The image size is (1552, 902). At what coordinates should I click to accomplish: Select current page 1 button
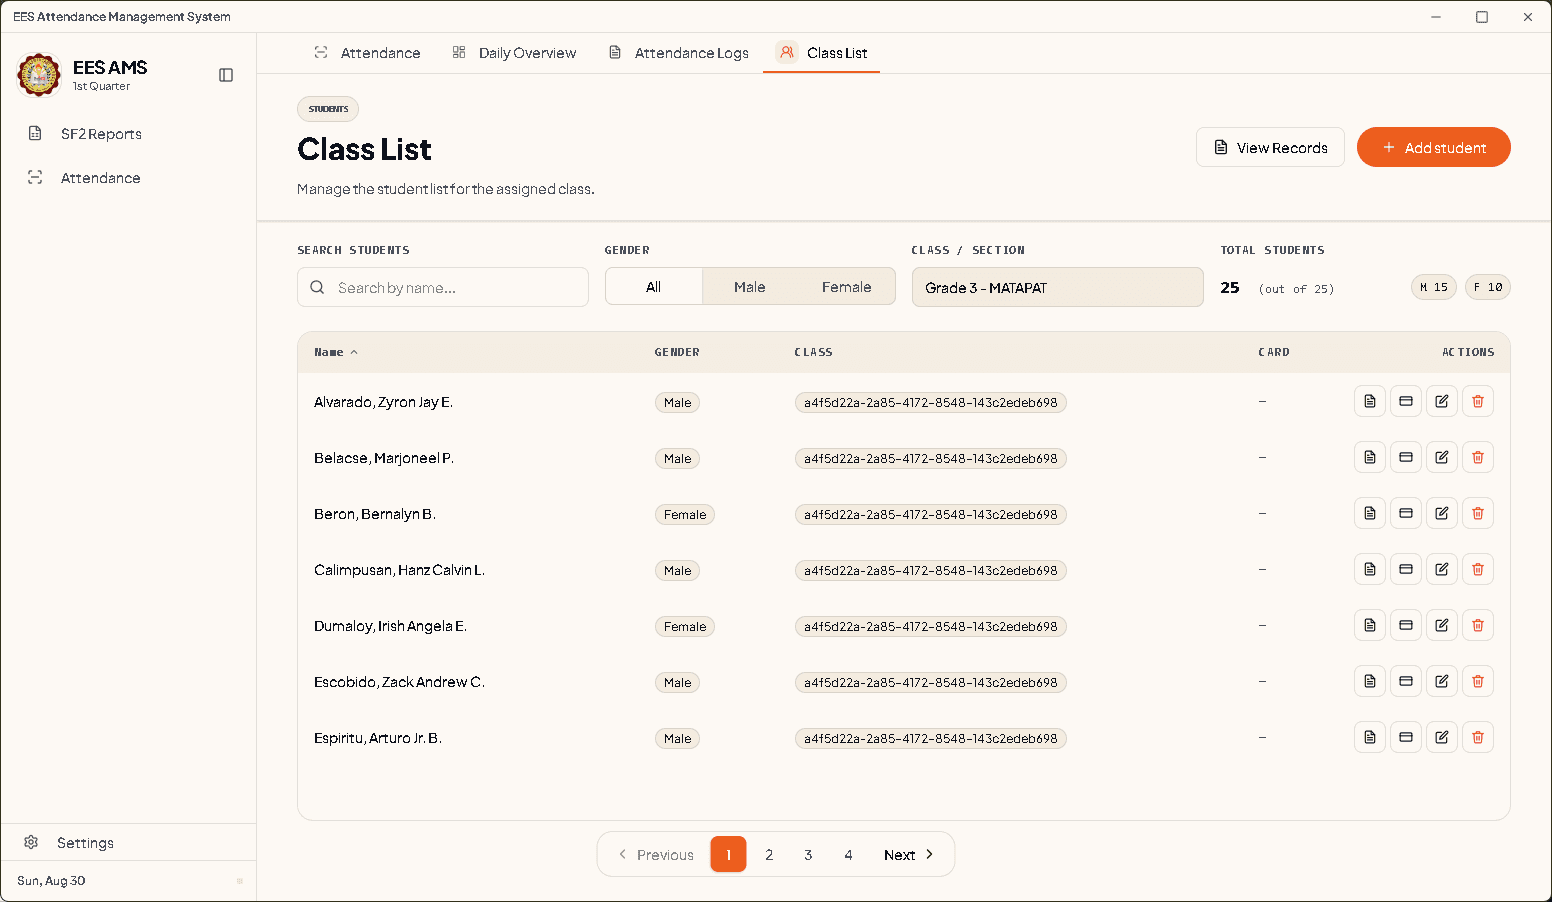pos(729,855)
